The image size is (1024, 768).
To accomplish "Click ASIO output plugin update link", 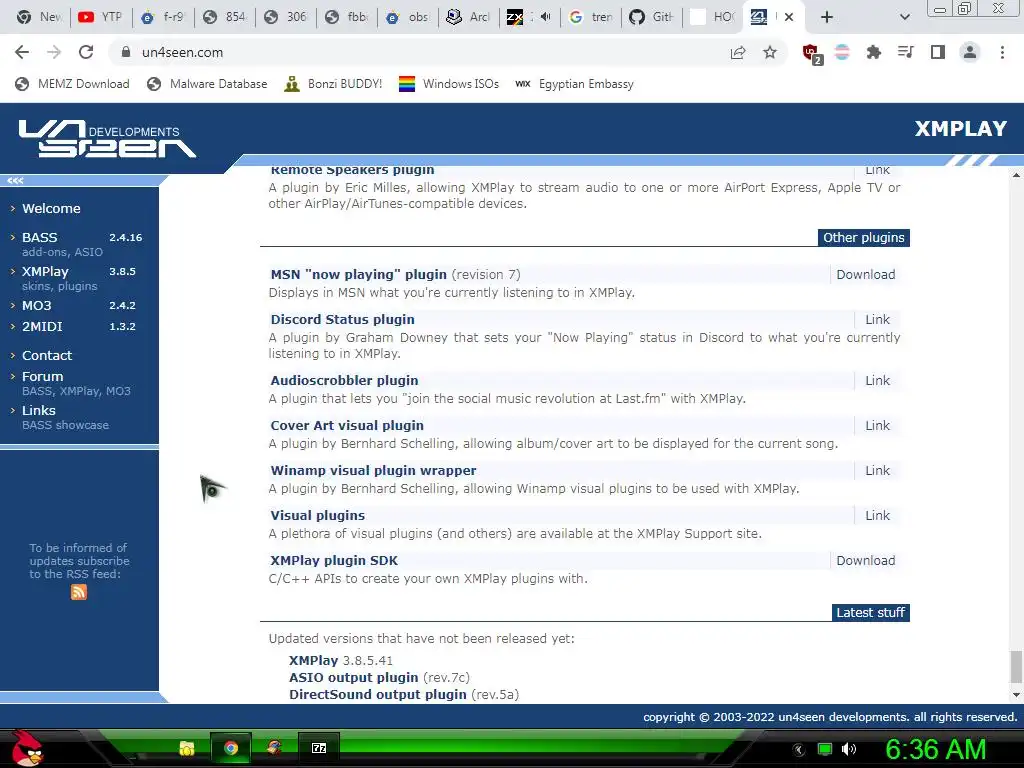I will 353,677.
